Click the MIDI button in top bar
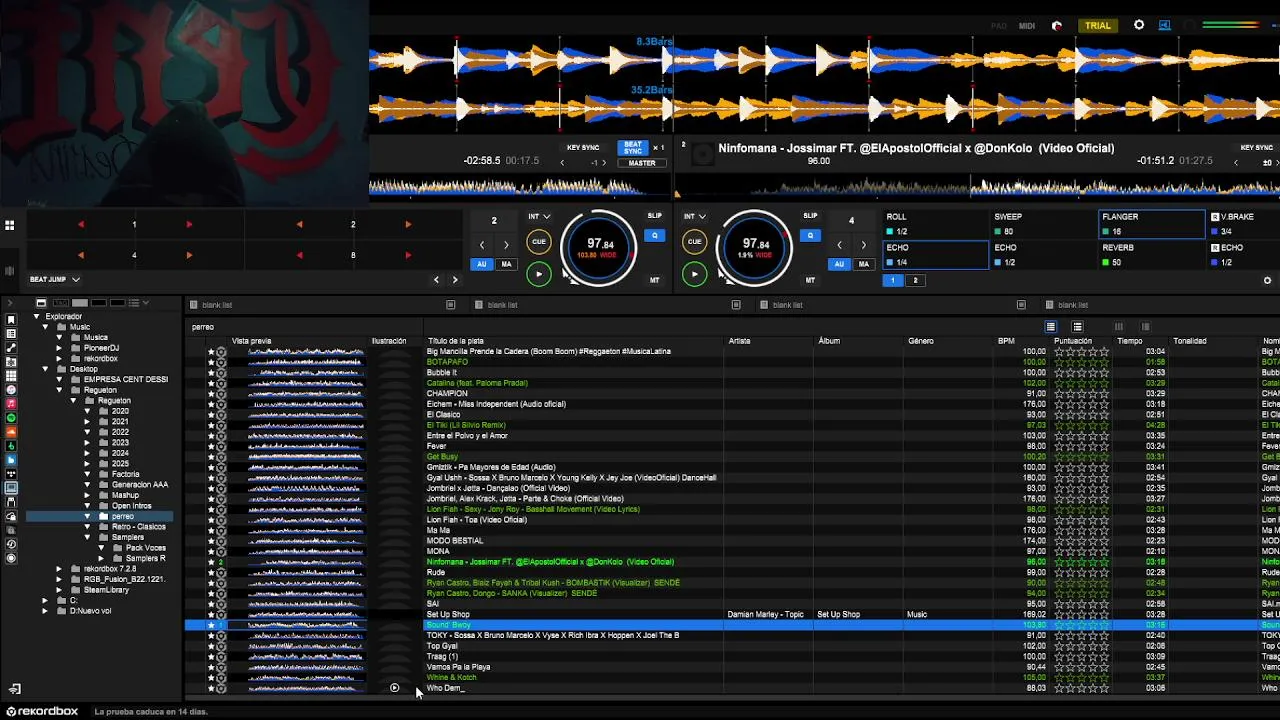The height and width of the screenshot is (720, 1280). pyautogui.click(x=1027, y=26)
